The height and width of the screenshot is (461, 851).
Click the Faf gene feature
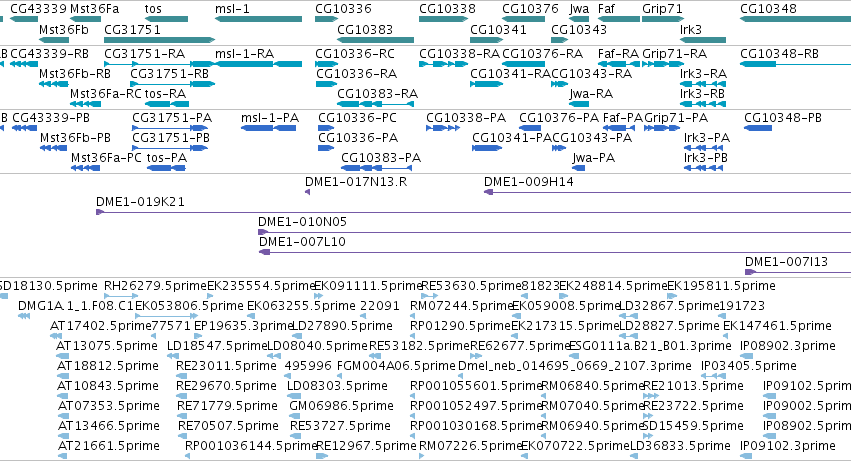point(619,19)
